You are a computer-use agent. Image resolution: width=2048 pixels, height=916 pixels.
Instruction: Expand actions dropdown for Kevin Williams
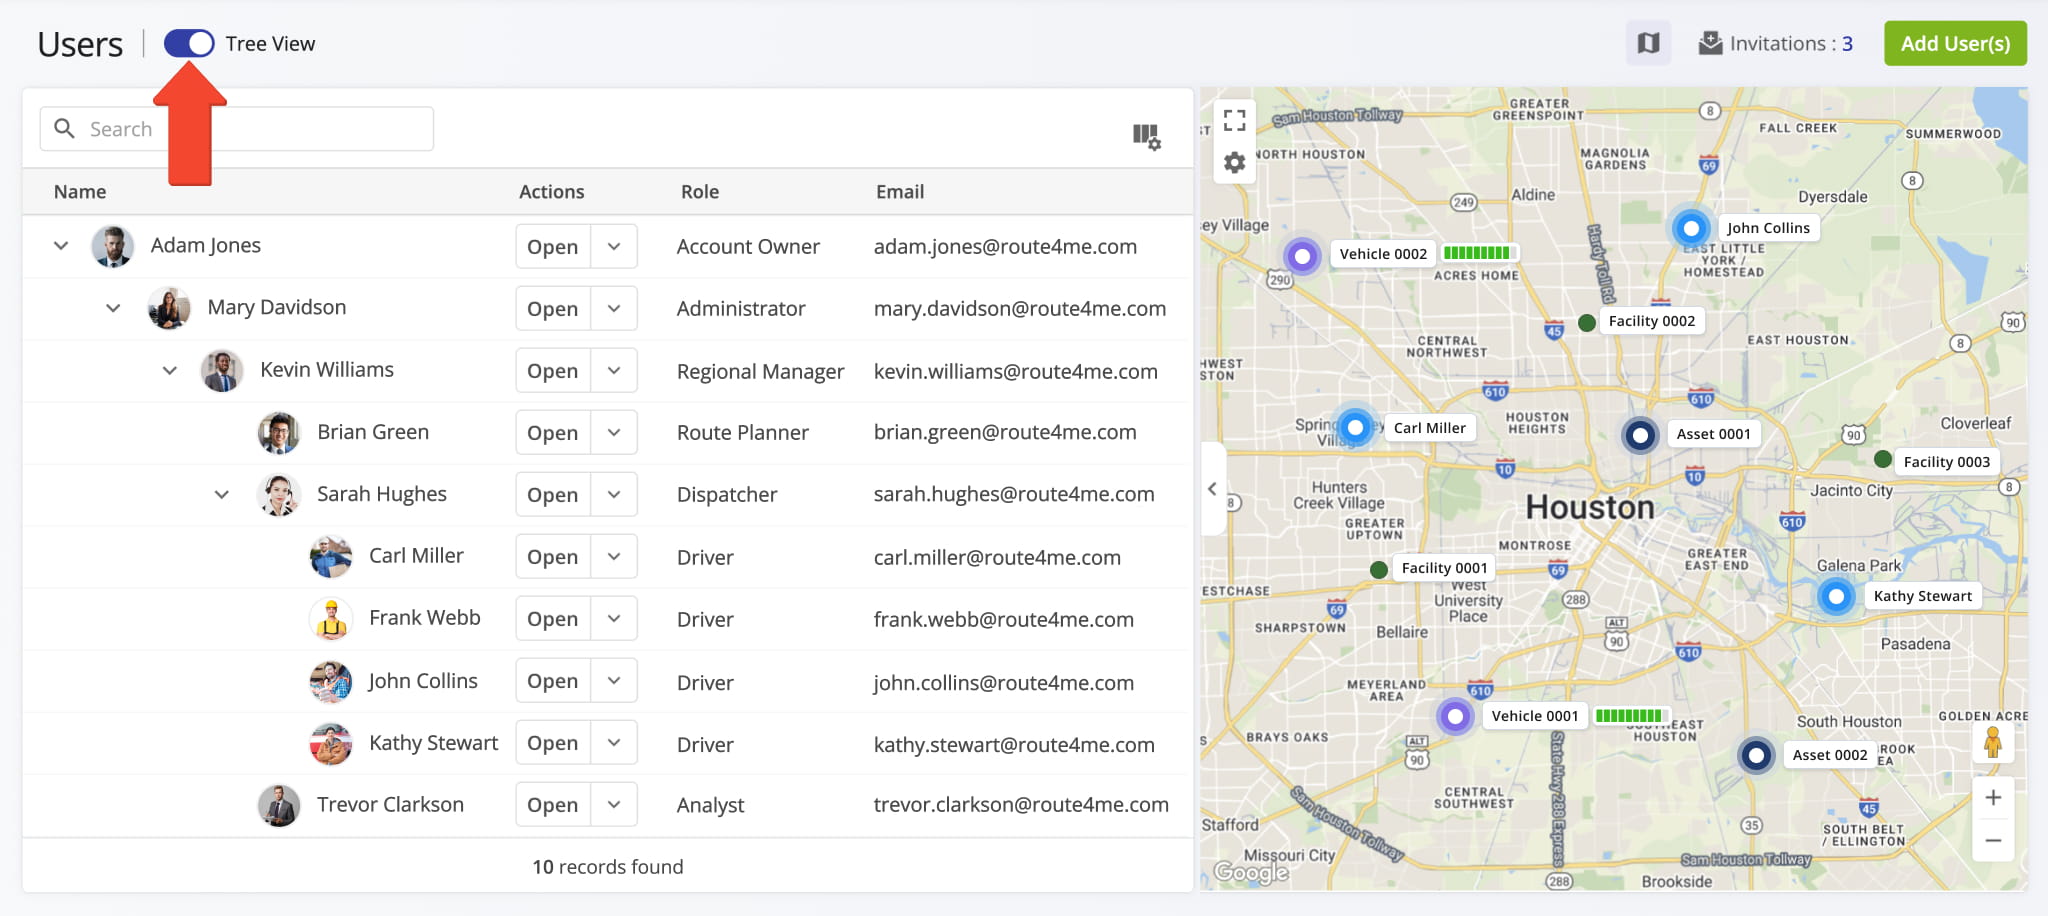click(614, 371)
